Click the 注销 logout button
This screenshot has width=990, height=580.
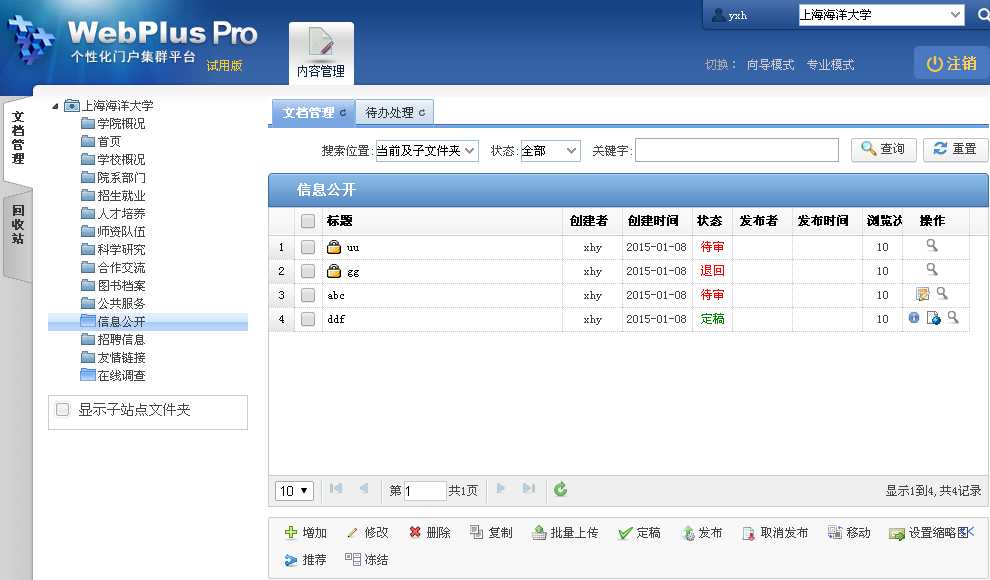[951, 63]
